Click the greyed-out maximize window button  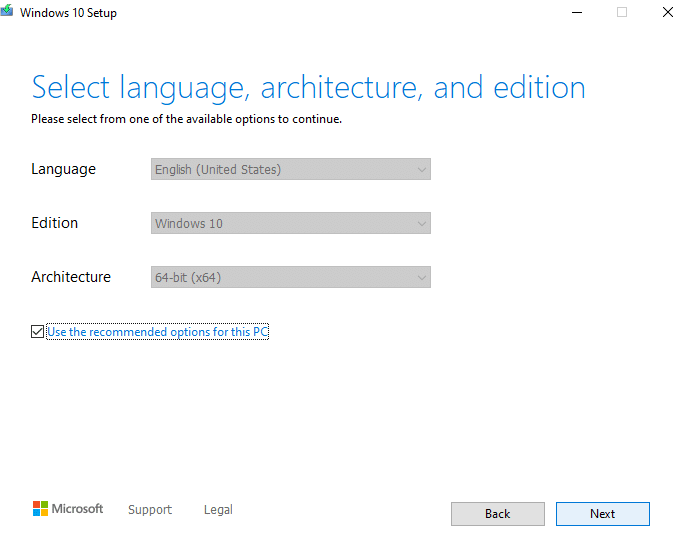pyautogui.click(x=622, y=12)
